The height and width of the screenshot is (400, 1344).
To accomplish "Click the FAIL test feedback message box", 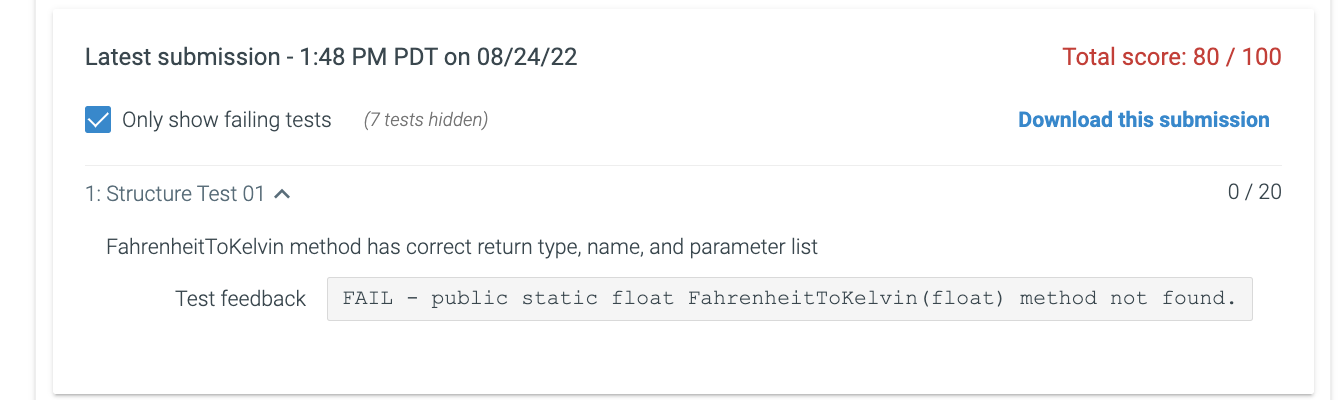I will (x=790, y=298).
